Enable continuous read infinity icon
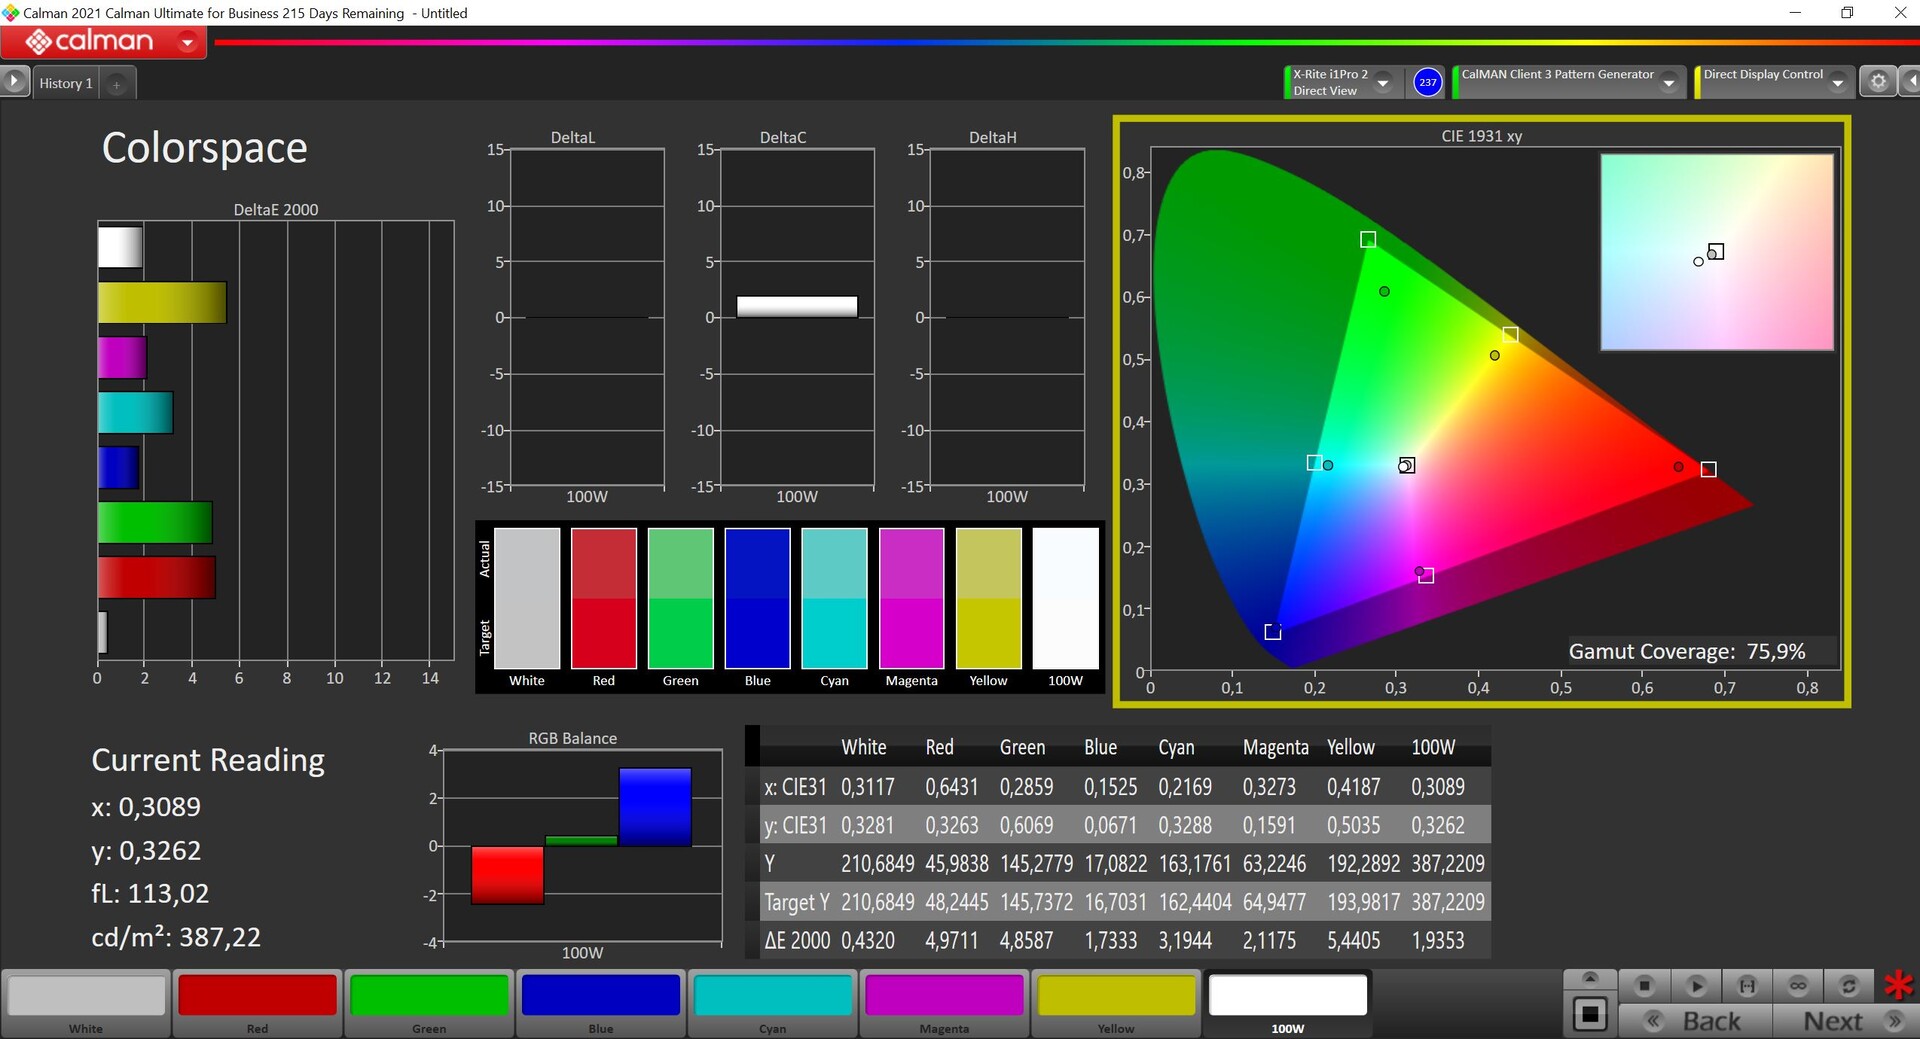 coord(1798,986)
